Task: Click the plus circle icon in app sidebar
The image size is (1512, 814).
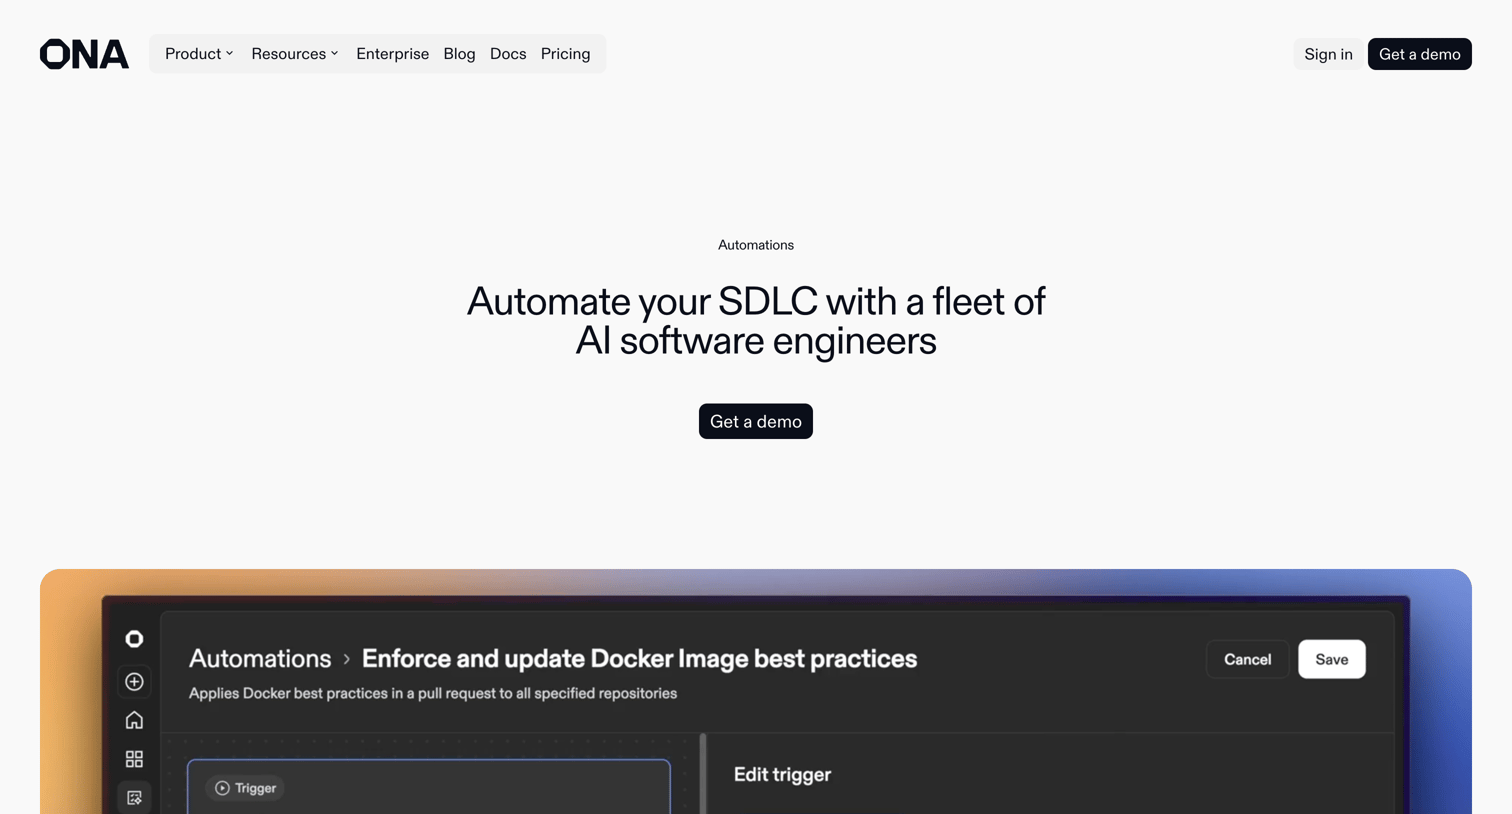Action: tap(134, 682)
